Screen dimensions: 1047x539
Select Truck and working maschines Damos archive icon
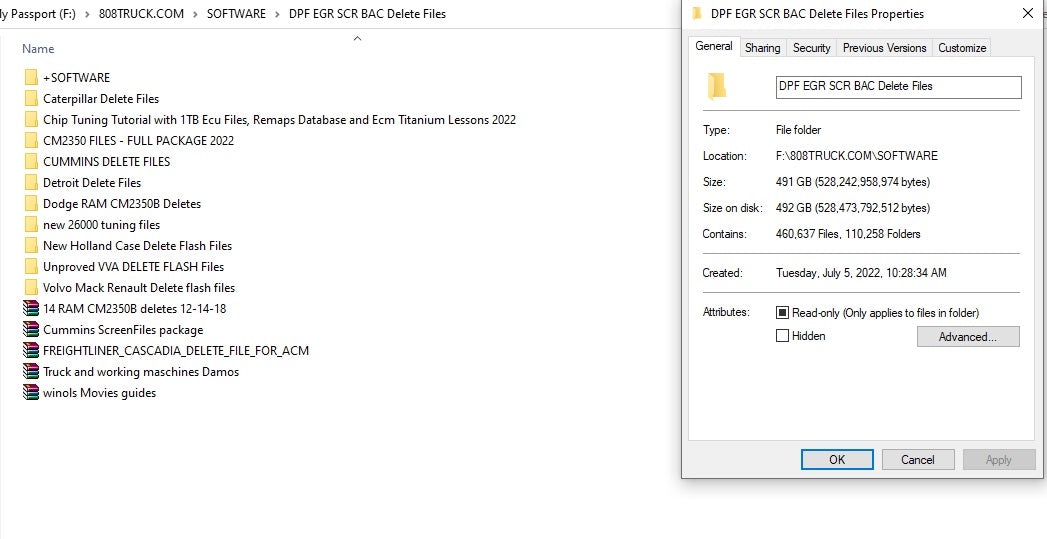[30, 372]
